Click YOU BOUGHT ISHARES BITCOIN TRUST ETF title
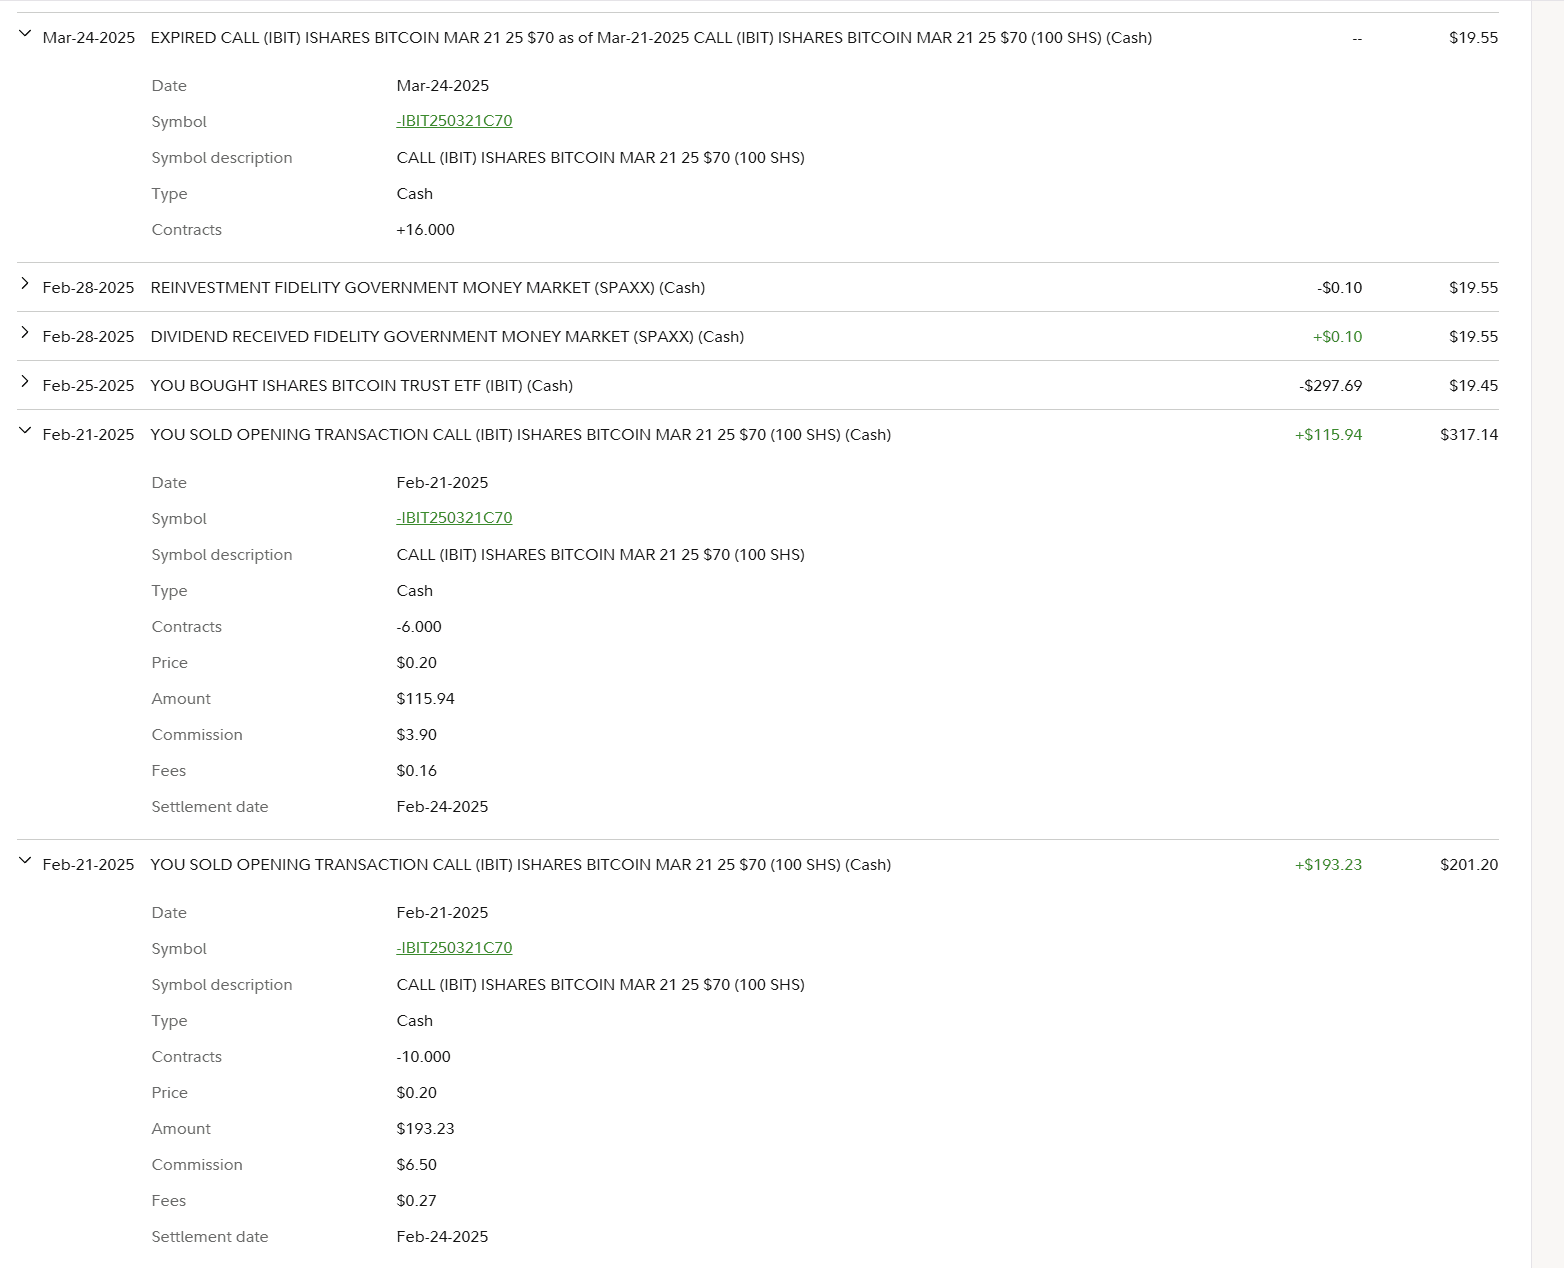 tap(361, 386)
